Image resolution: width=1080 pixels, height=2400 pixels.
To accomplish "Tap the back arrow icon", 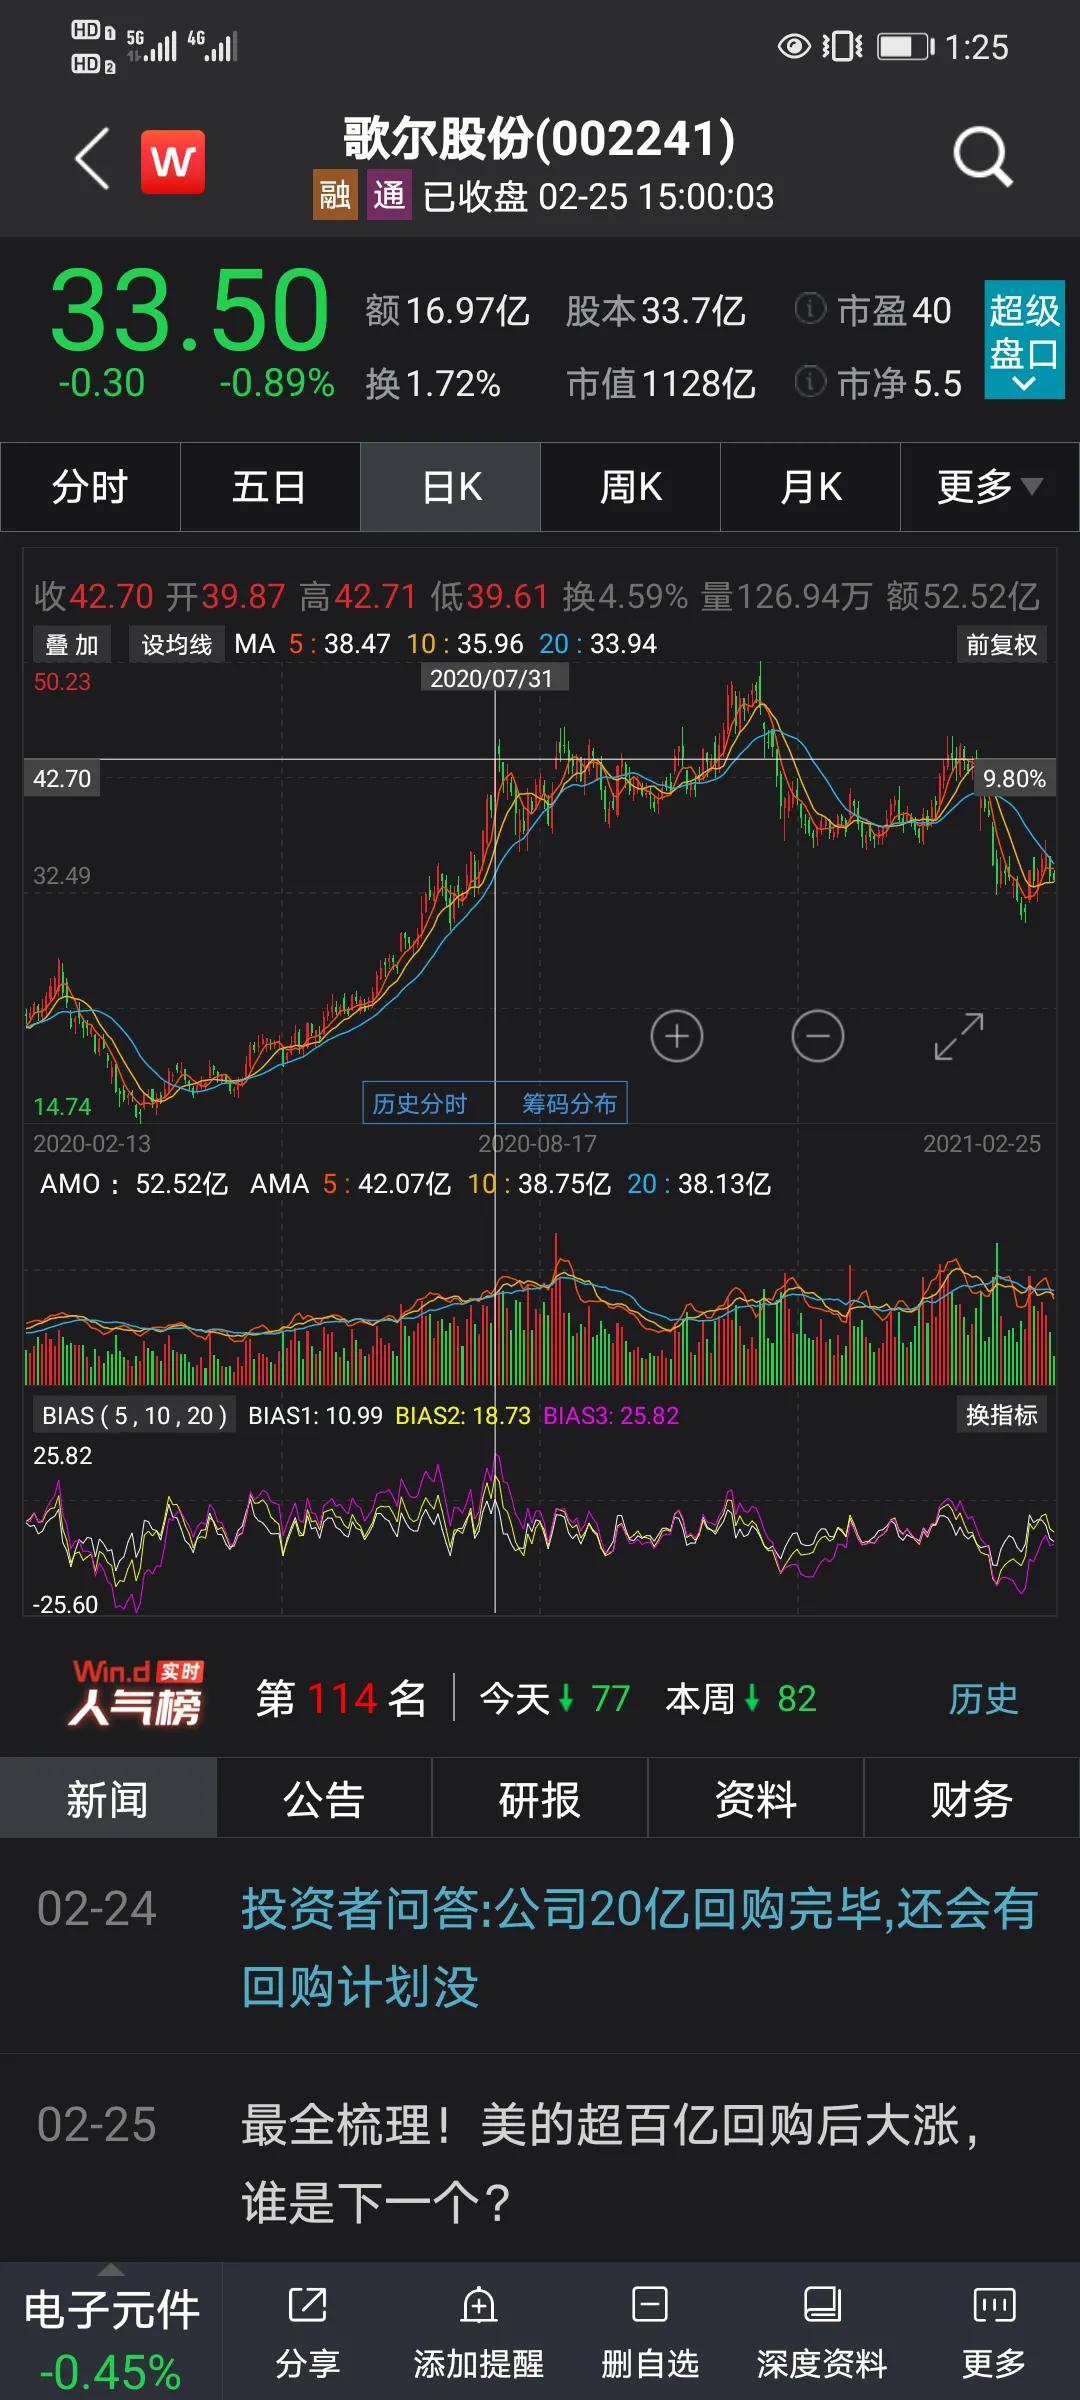I will click(92, 158).
